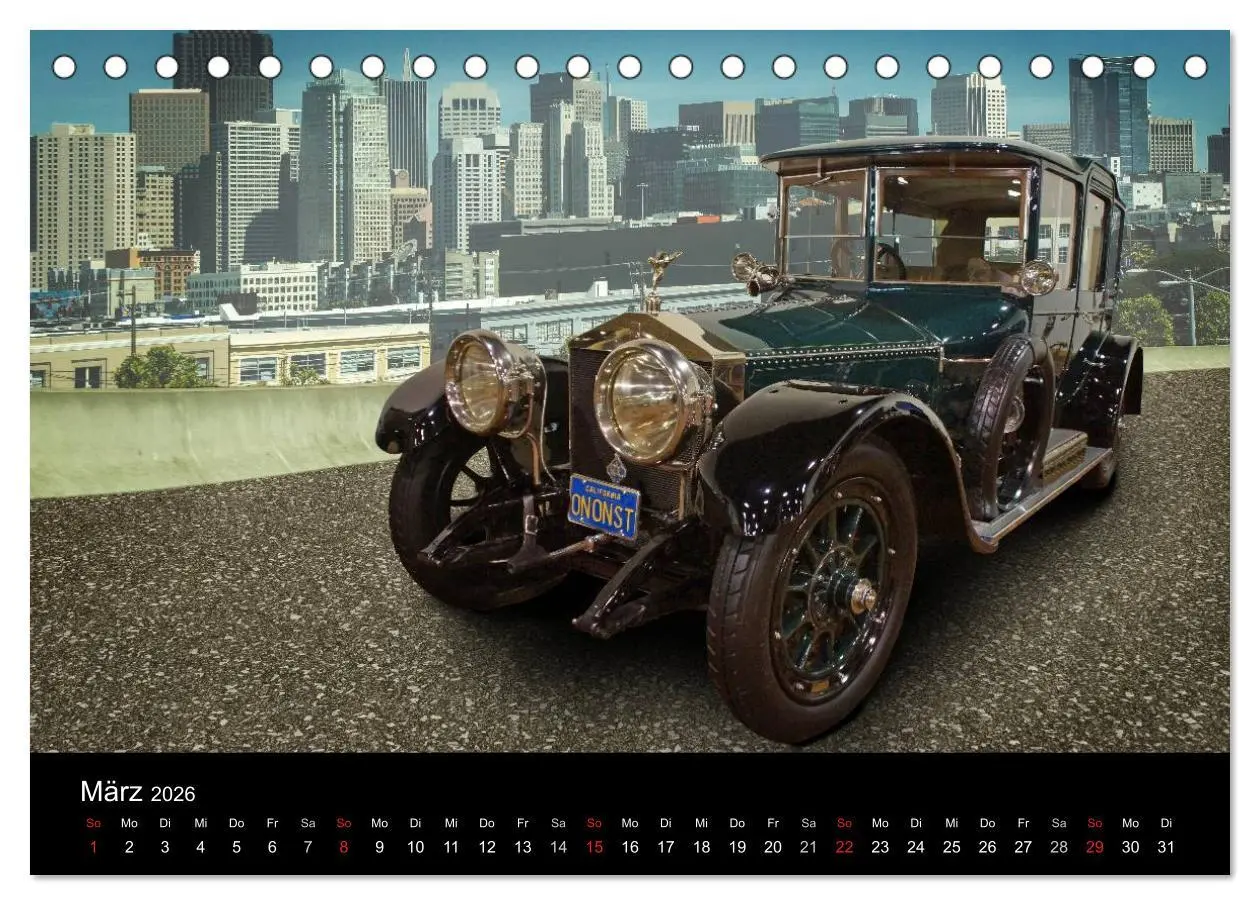
Task: Select the red Sunday date 22
Action: 845,847
